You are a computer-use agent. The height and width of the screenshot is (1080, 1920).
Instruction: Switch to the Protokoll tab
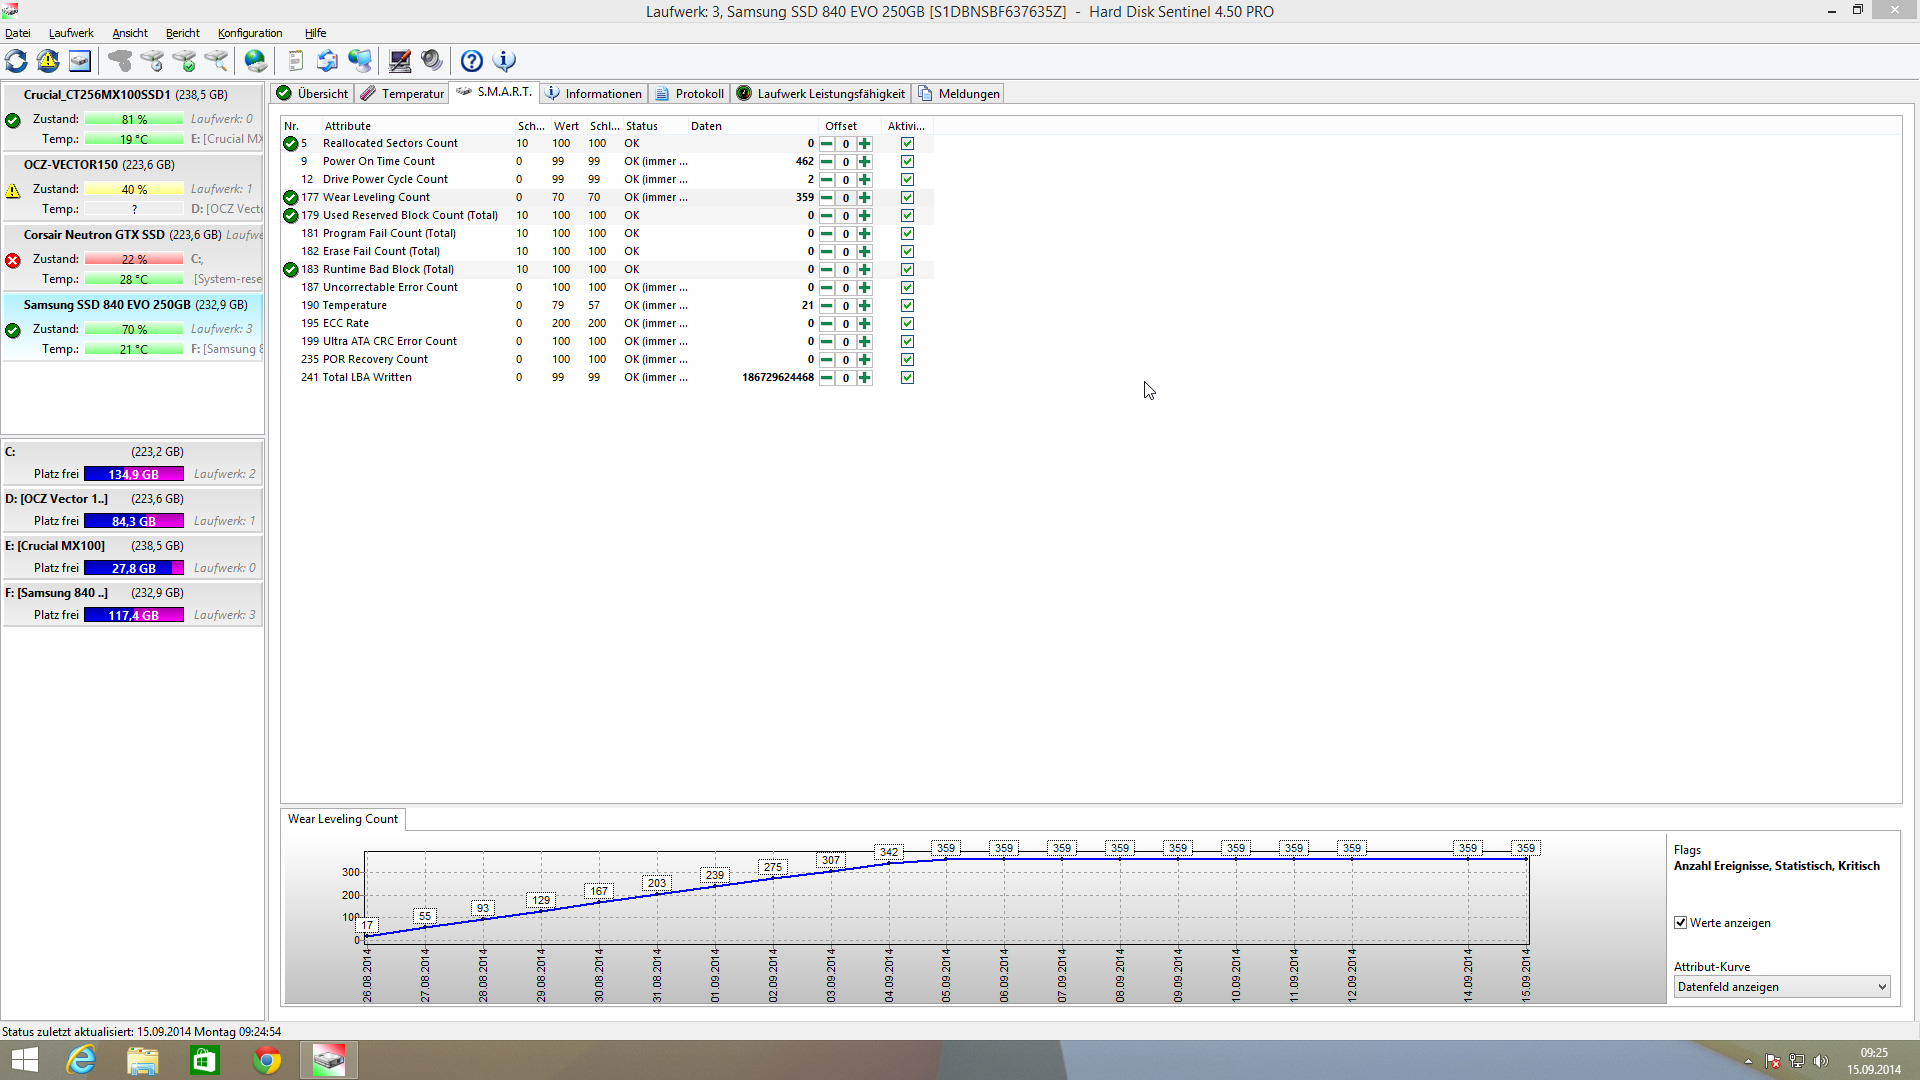(690, 94)
